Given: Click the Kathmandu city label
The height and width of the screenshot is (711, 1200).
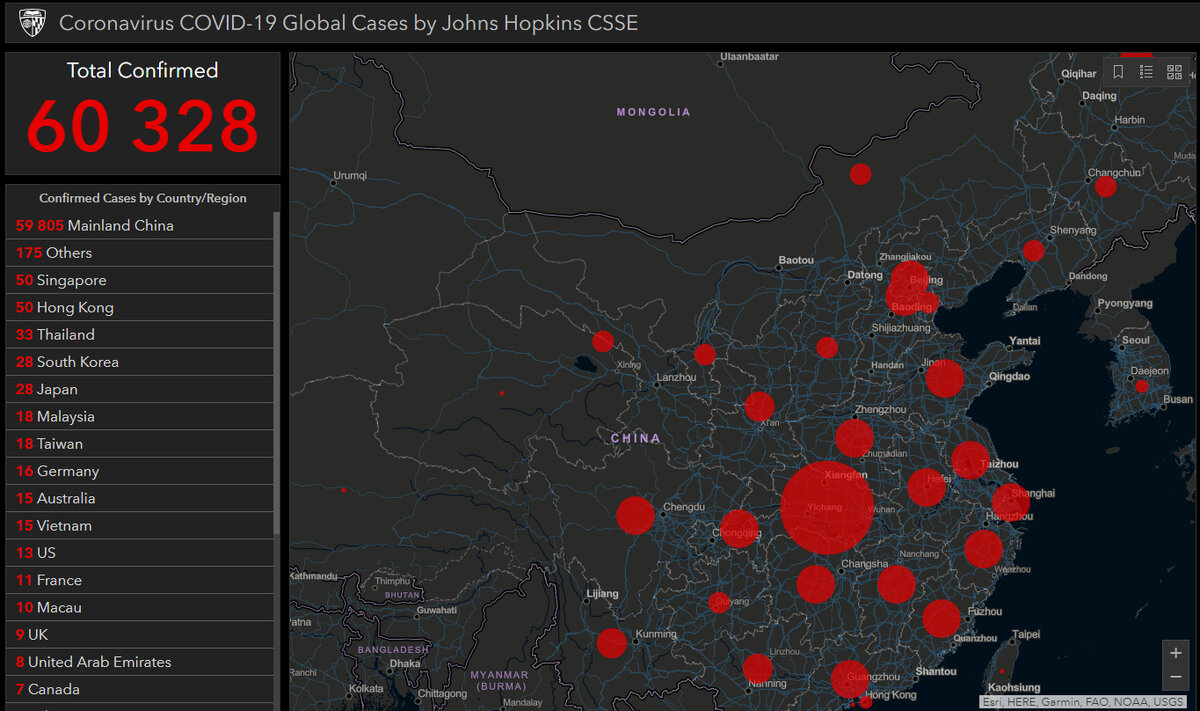Looking at the screenshot, I should click(314, 576).
